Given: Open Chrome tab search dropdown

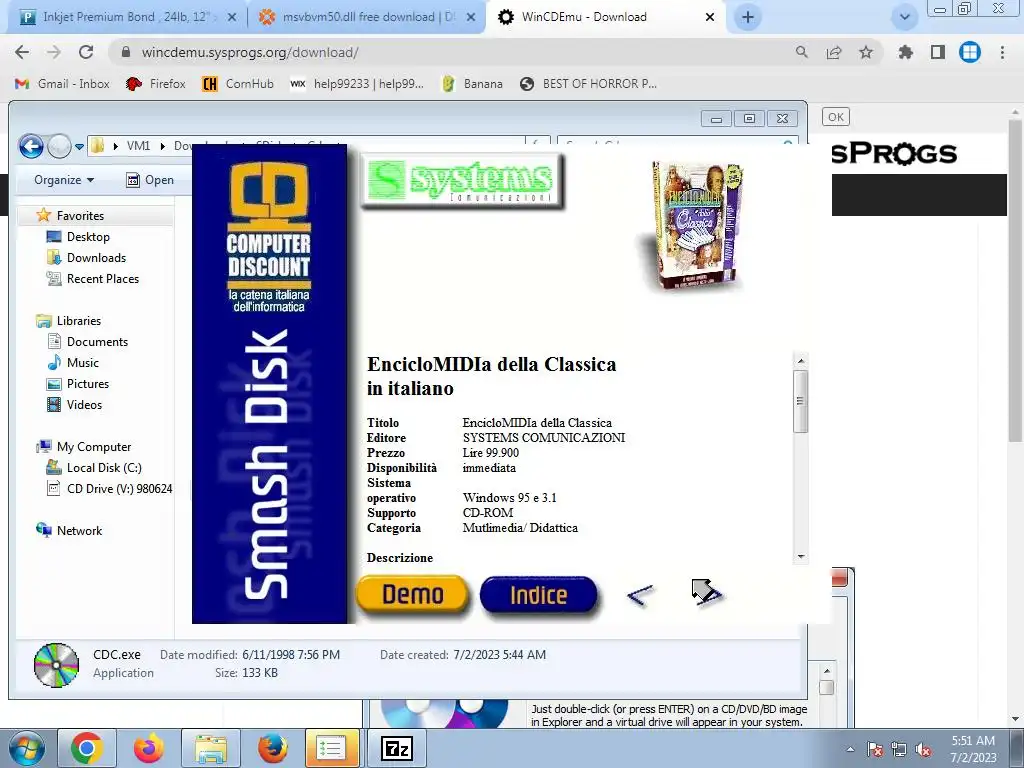Looking at the screenshot, I should click(904, 18).
